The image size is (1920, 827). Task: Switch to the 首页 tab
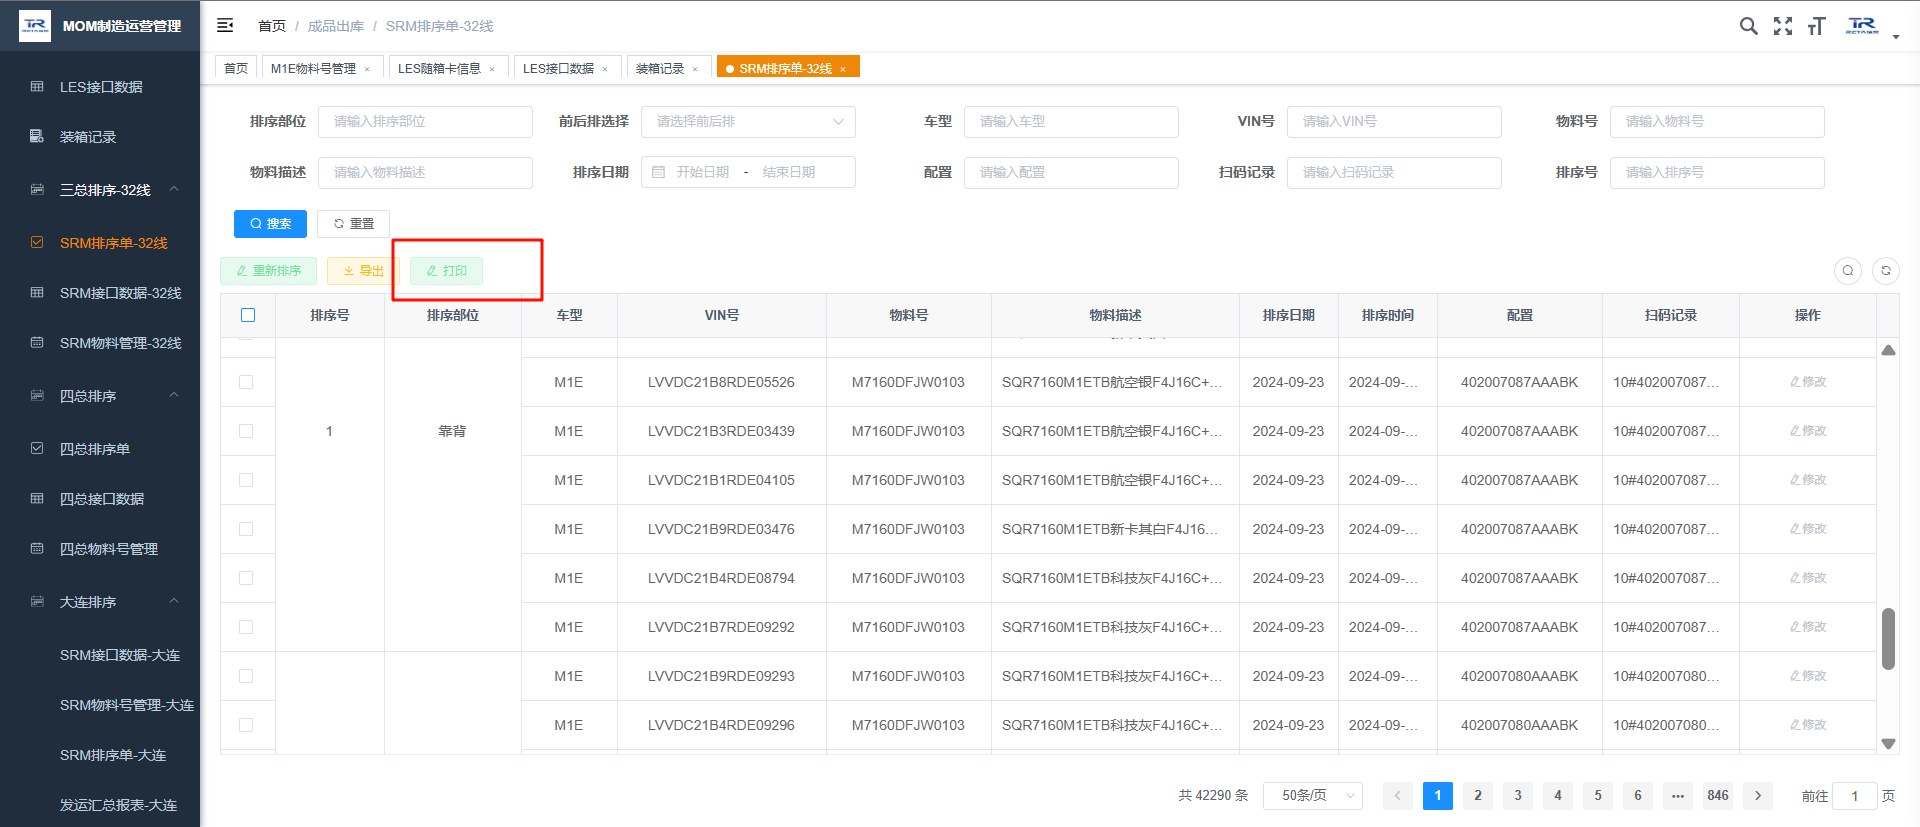[236, 68]
